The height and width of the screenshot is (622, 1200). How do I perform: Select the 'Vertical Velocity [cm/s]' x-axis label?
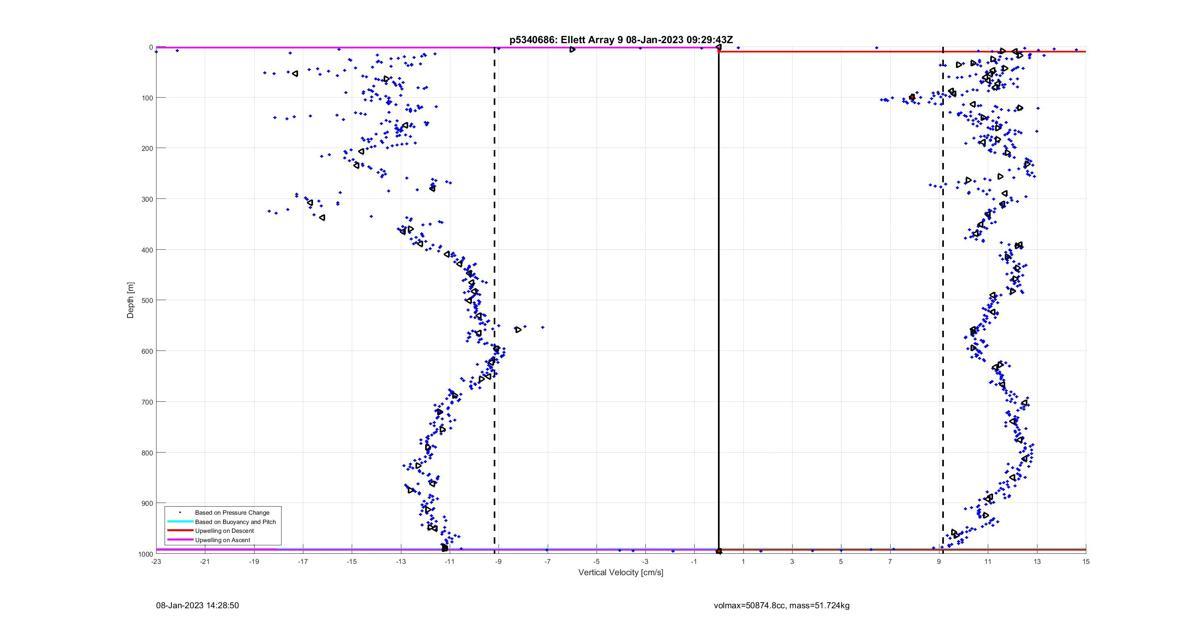(620, 572)
